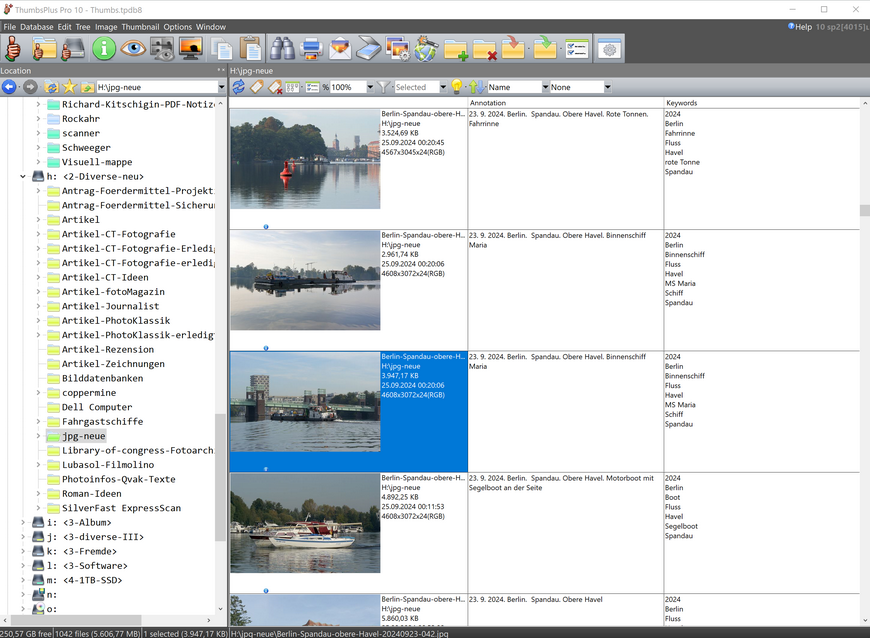This screenshot has height=638, width=870.
Task: Click the green info icon
Action: pyautogui.click(x=104, y=48)
